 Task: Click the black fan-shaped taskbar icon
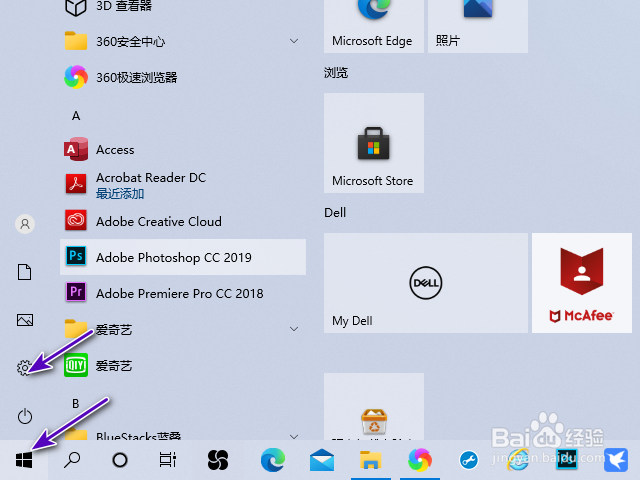[x=218, y=460]
